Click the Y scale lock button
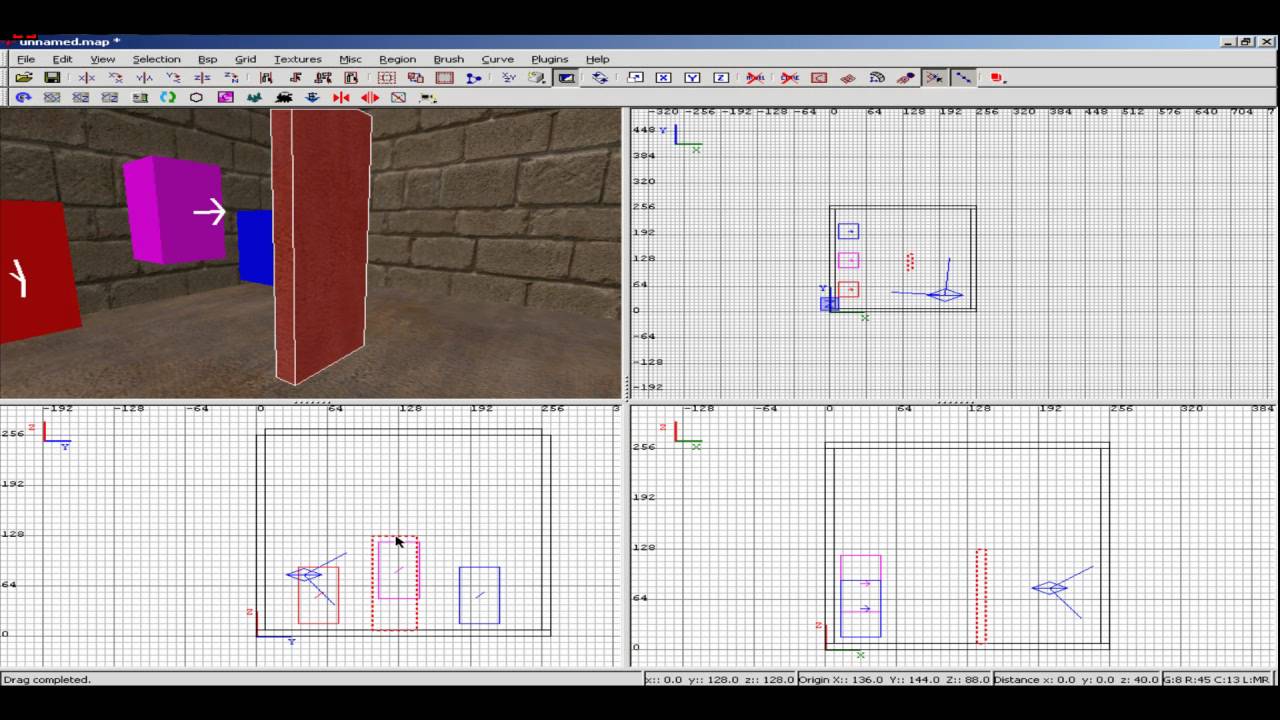 point(692,78)
